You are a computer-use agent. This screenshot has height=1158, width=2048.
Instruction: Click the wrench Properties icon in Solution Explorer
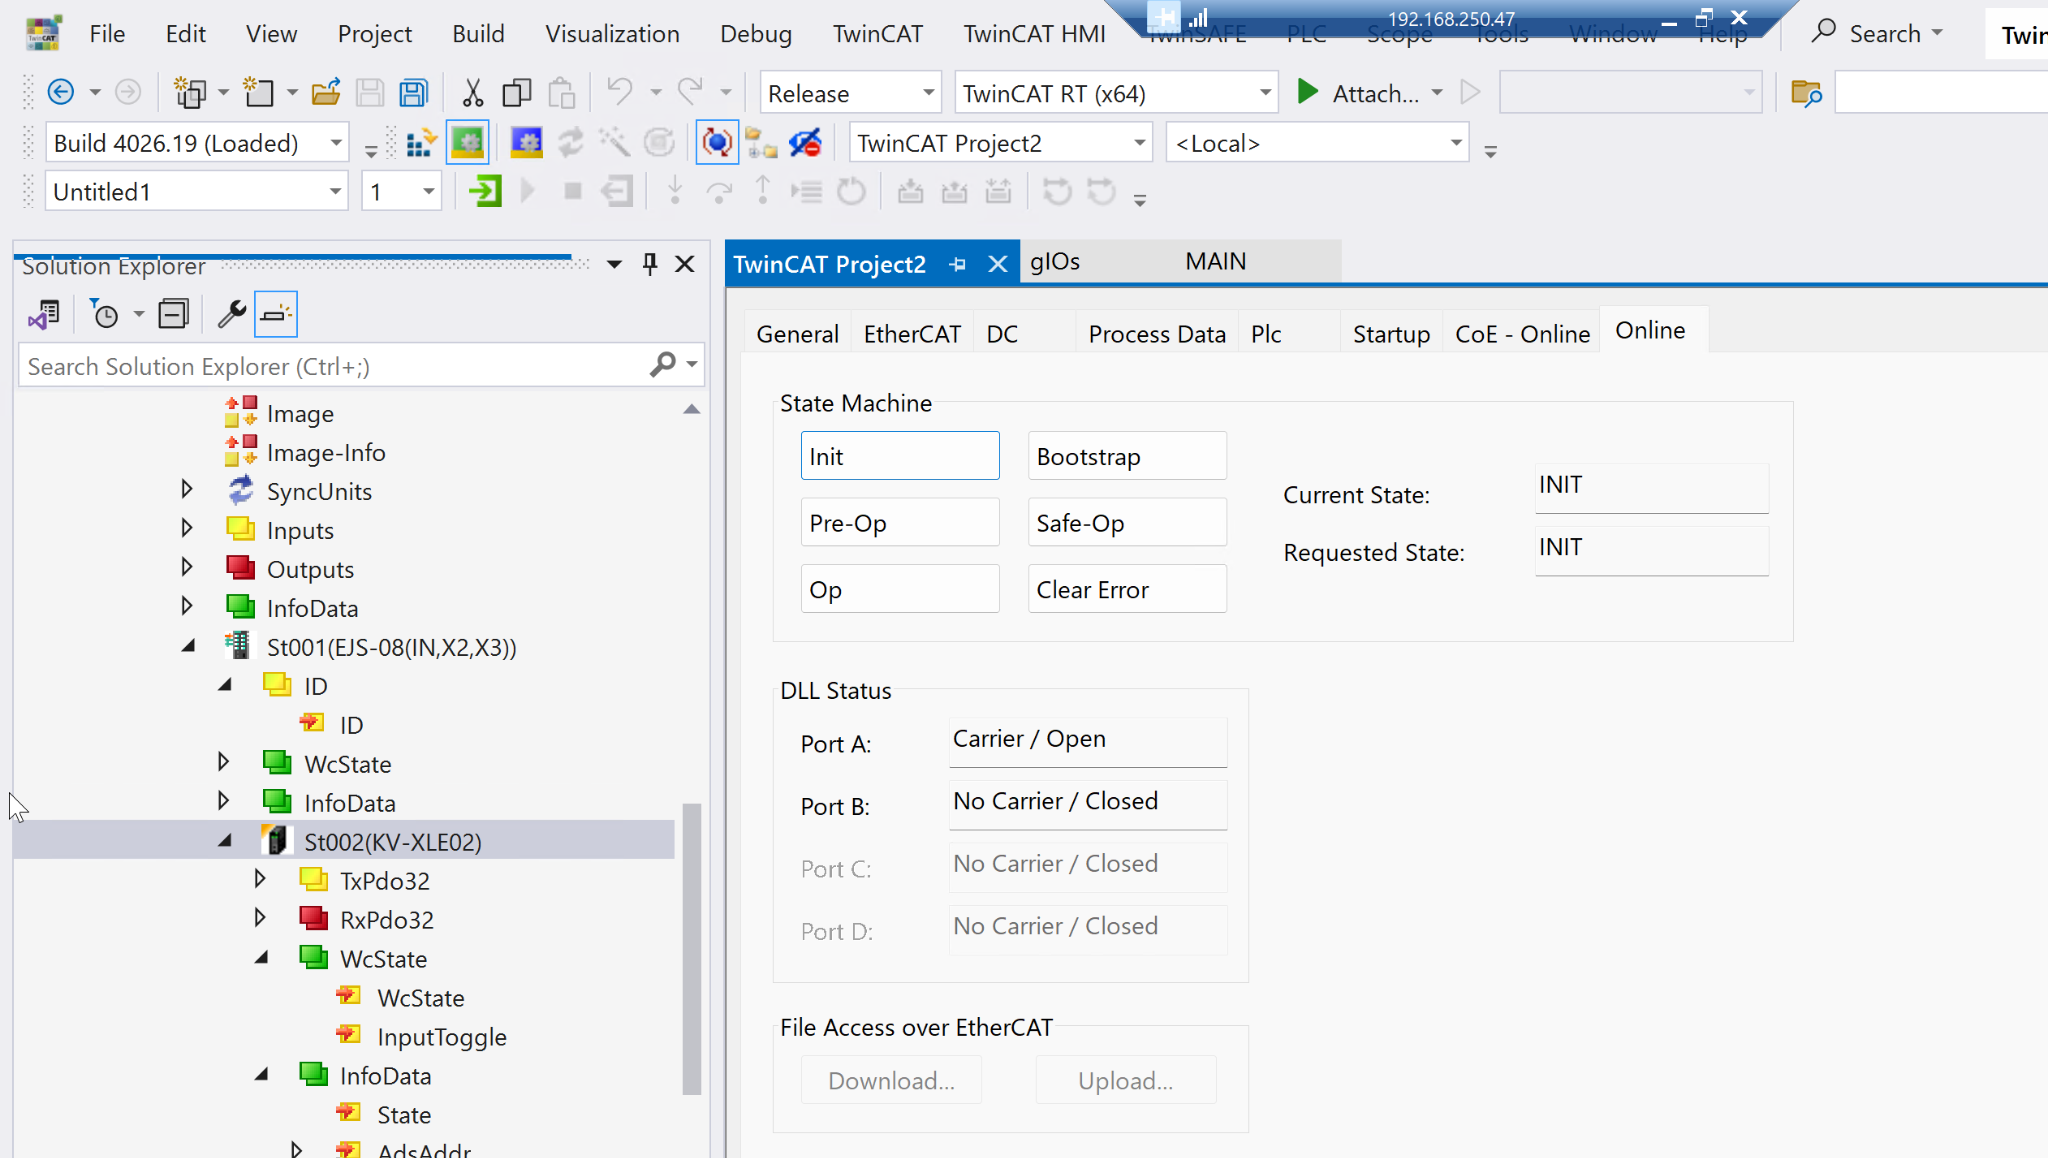pyautogui.click(x=231, y=315)
